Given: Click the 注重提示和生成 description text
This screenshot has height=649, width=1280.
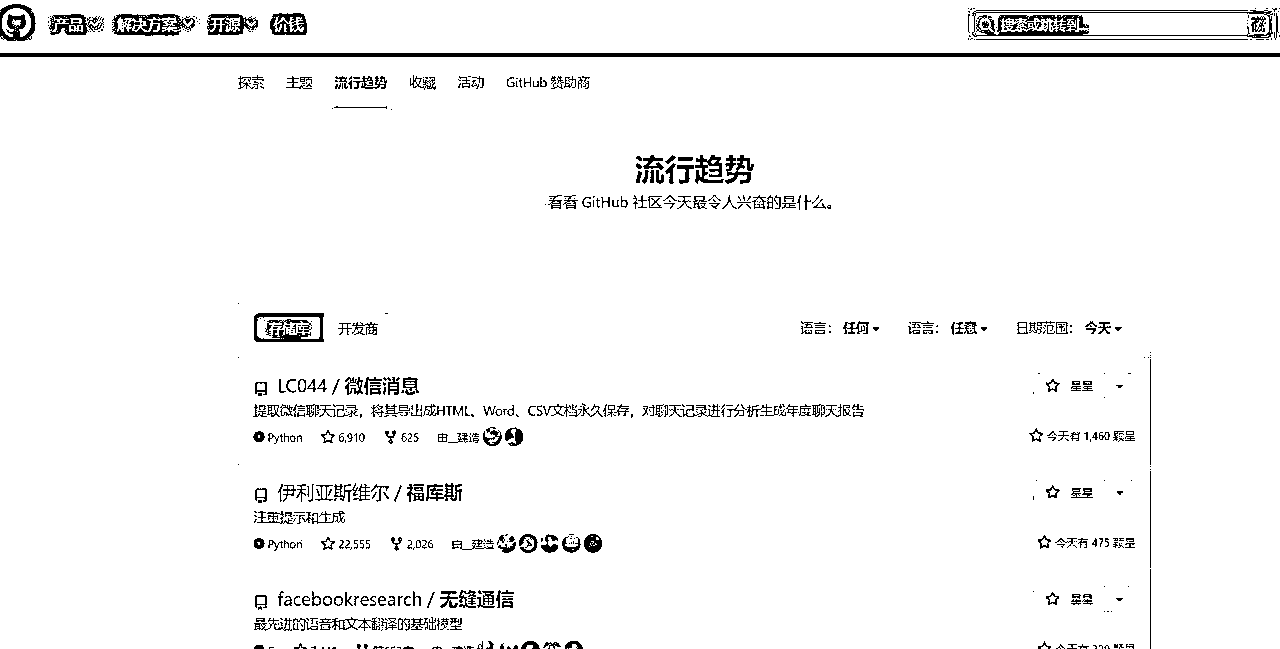Looking at the screenshot, I should [299, 518].
